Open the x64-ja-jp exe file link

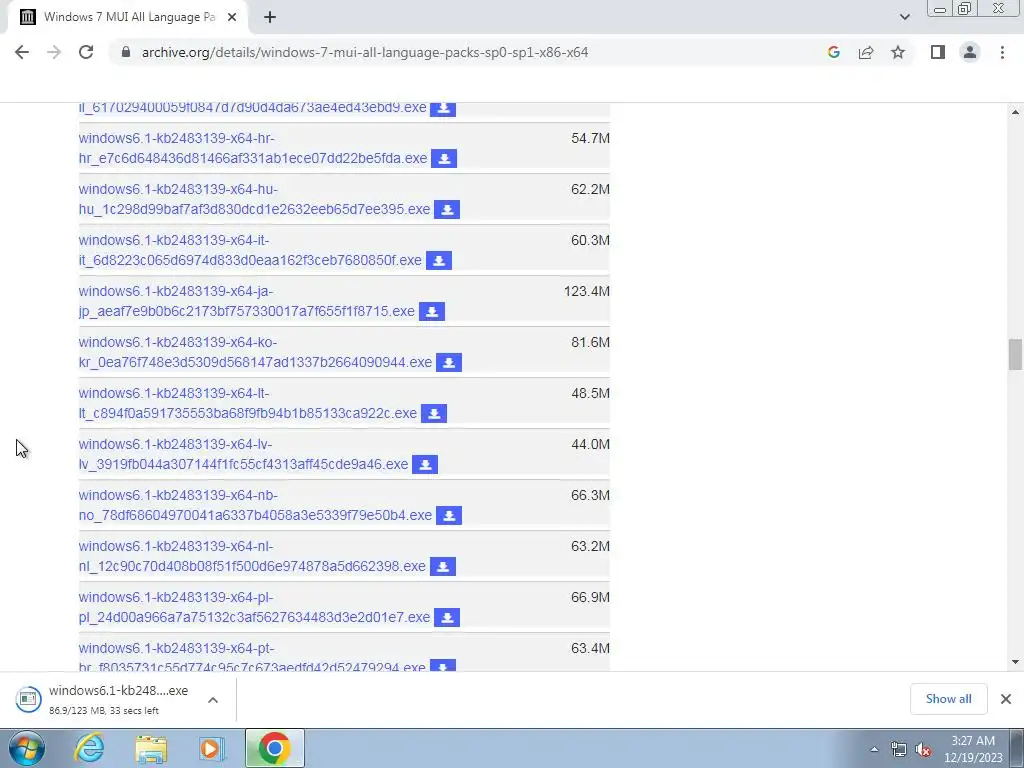[246, 301]
